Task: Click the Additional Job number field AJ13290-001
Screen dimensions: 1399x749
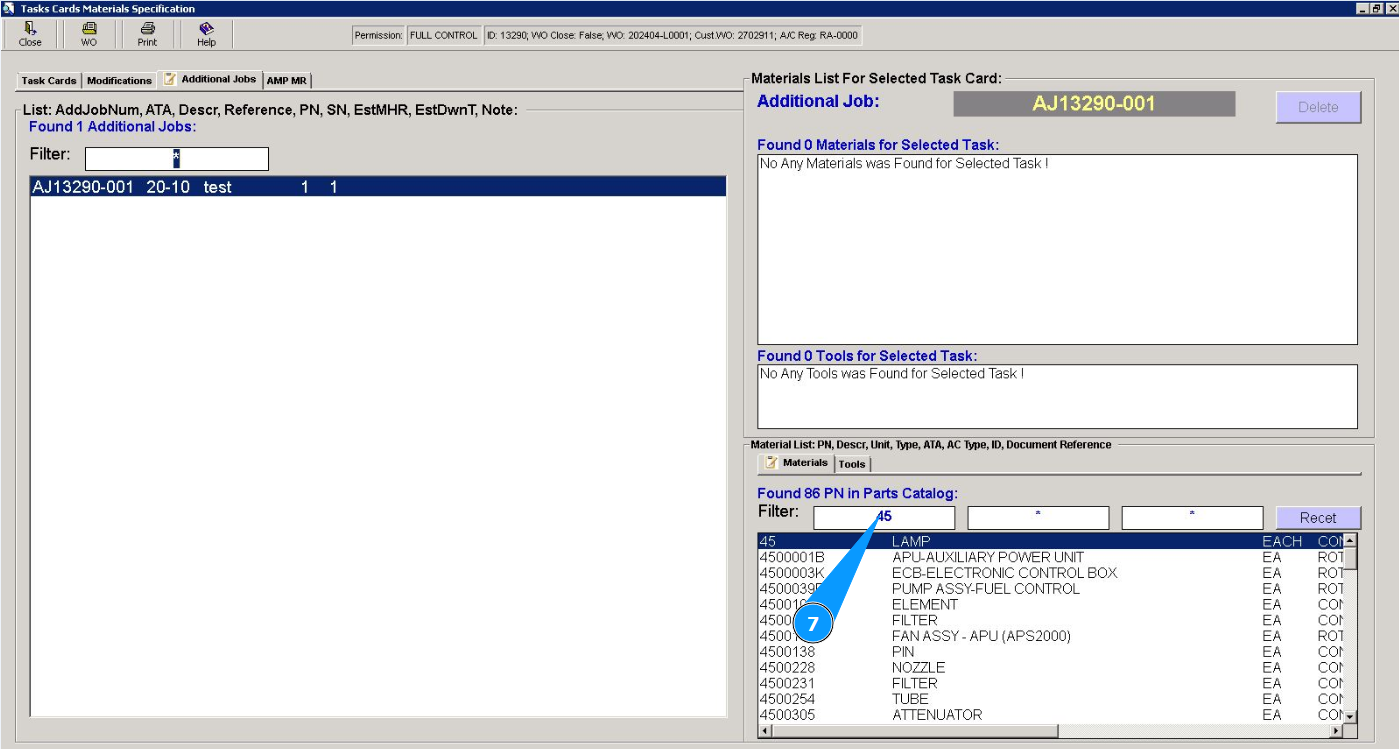Action: 1094,104
